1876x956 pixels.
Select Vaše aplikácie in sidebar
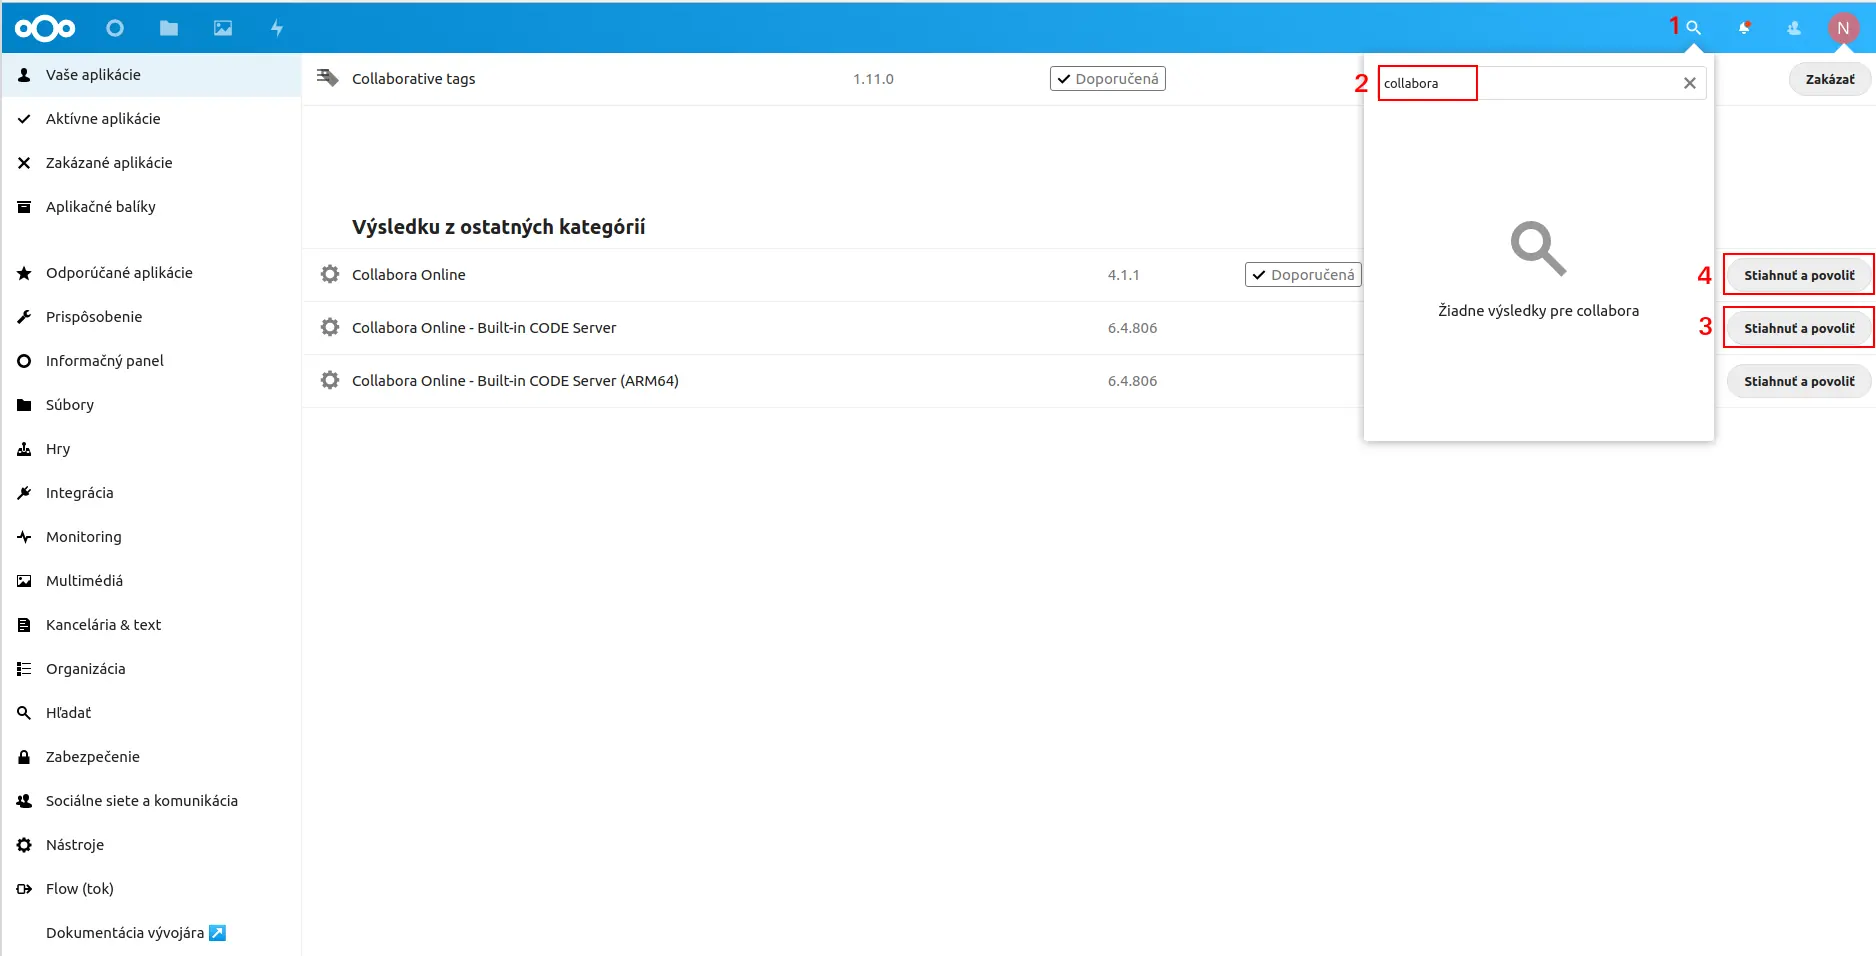(x=151, y=75)
